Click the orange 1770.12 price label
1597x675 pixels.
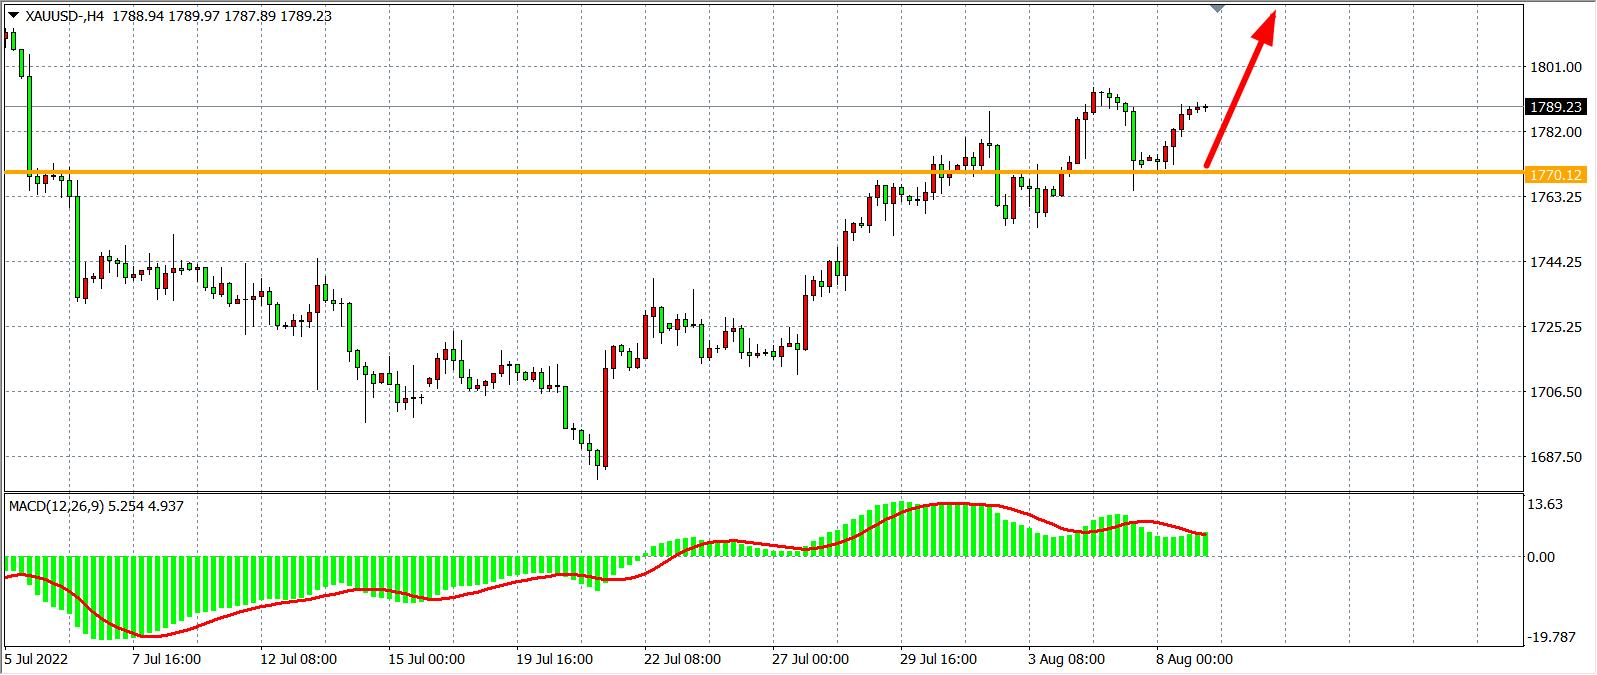[1555, 175]
